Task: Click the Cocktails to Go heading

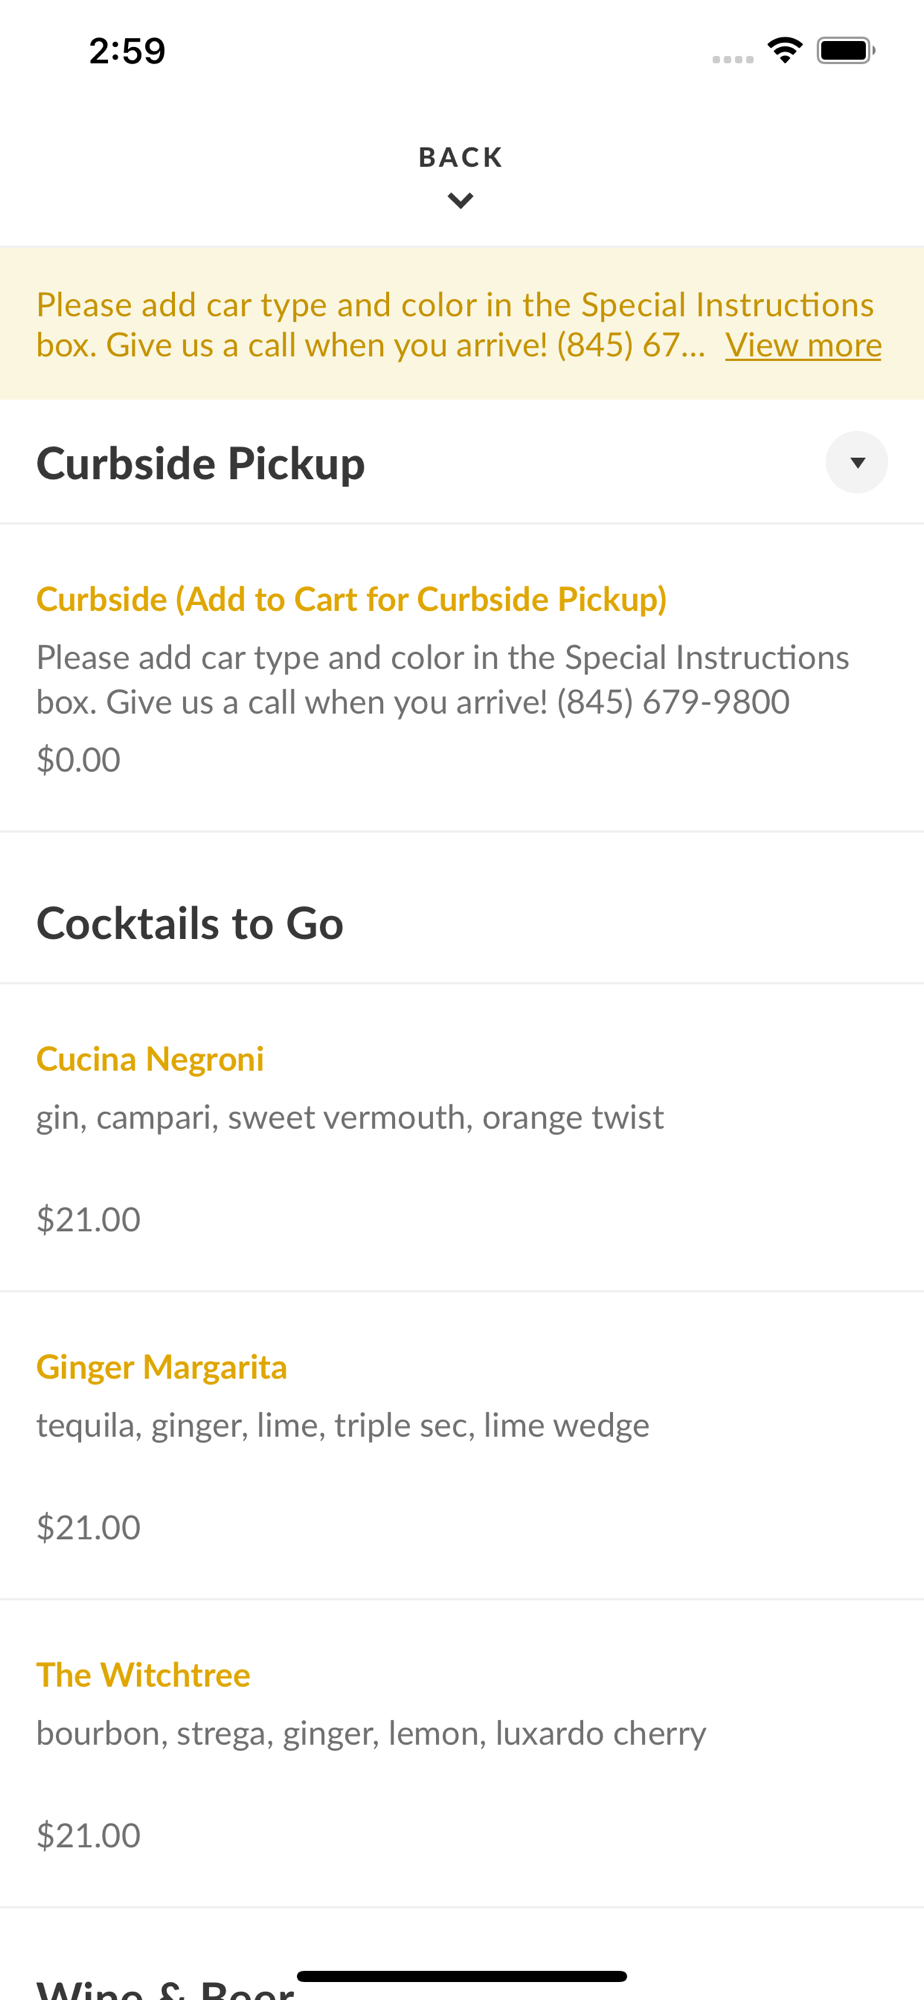Action: pyautogui.click(x=190, y=923)
